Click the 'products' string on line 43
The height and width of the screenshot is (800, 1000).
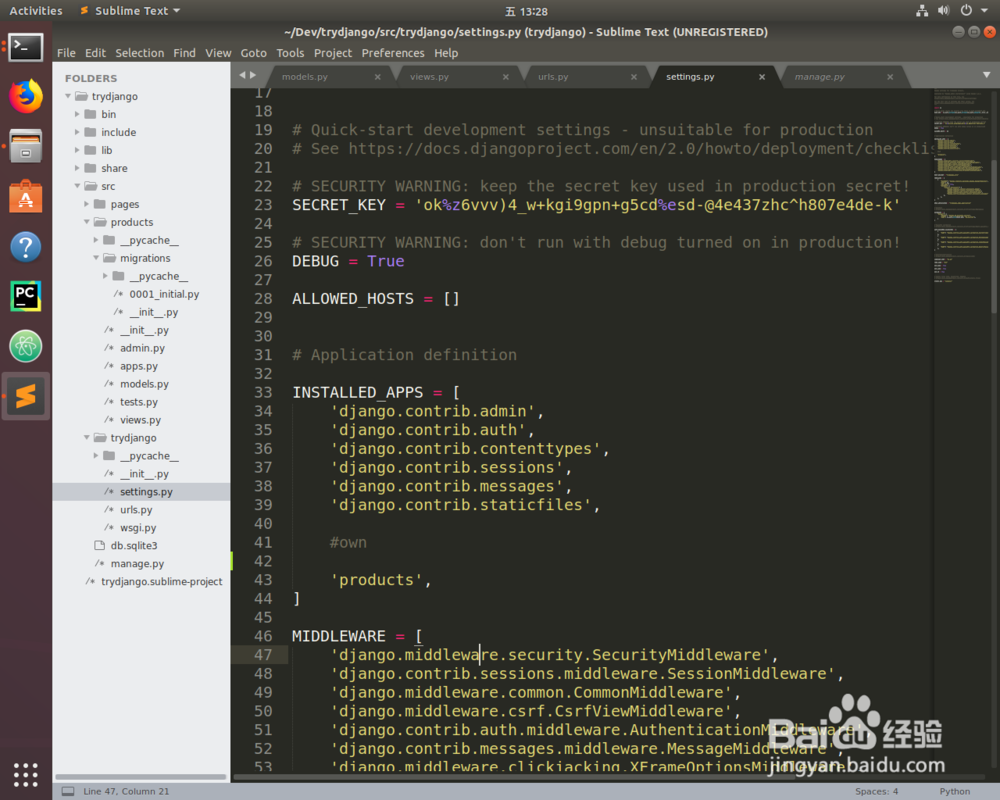[x=376, y=580]
